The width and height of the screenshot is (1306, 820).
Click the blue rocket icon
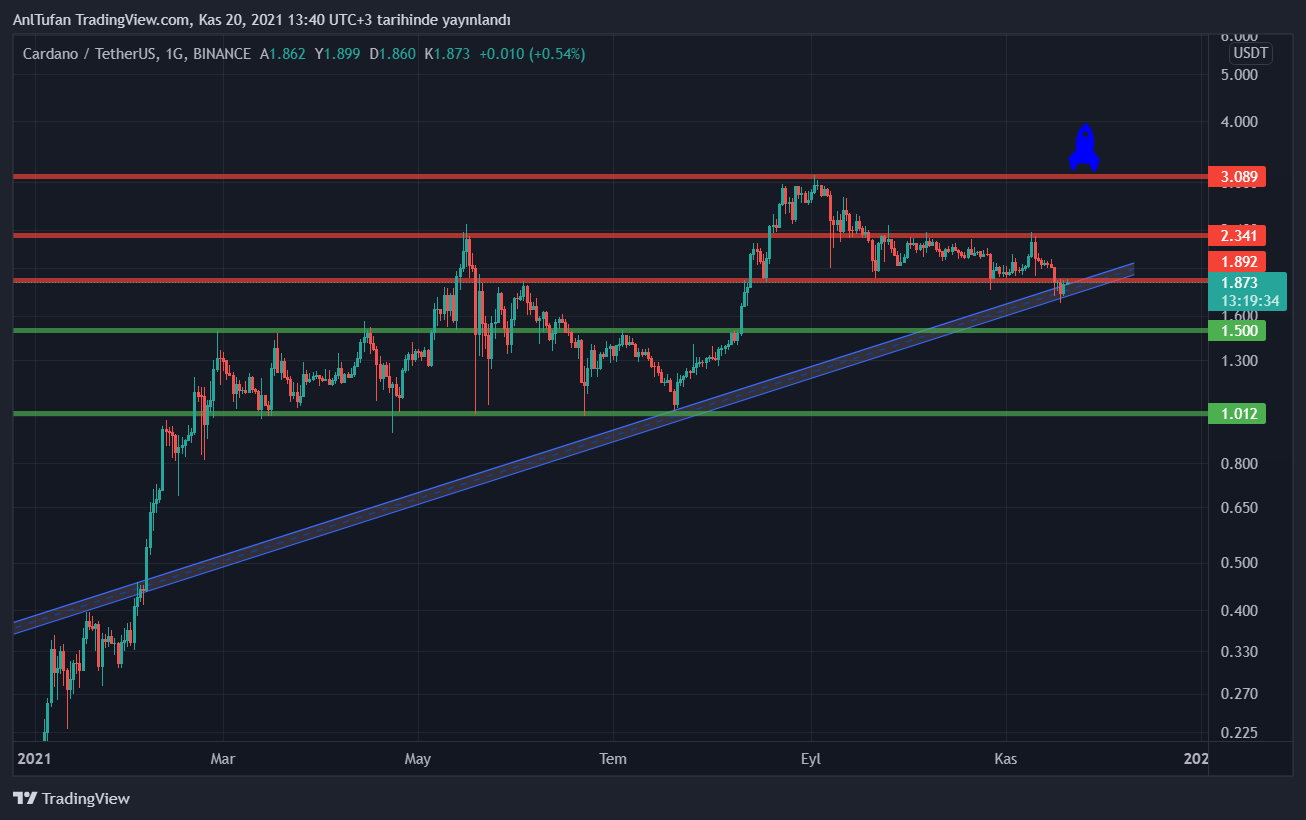tap(1084, 147)
